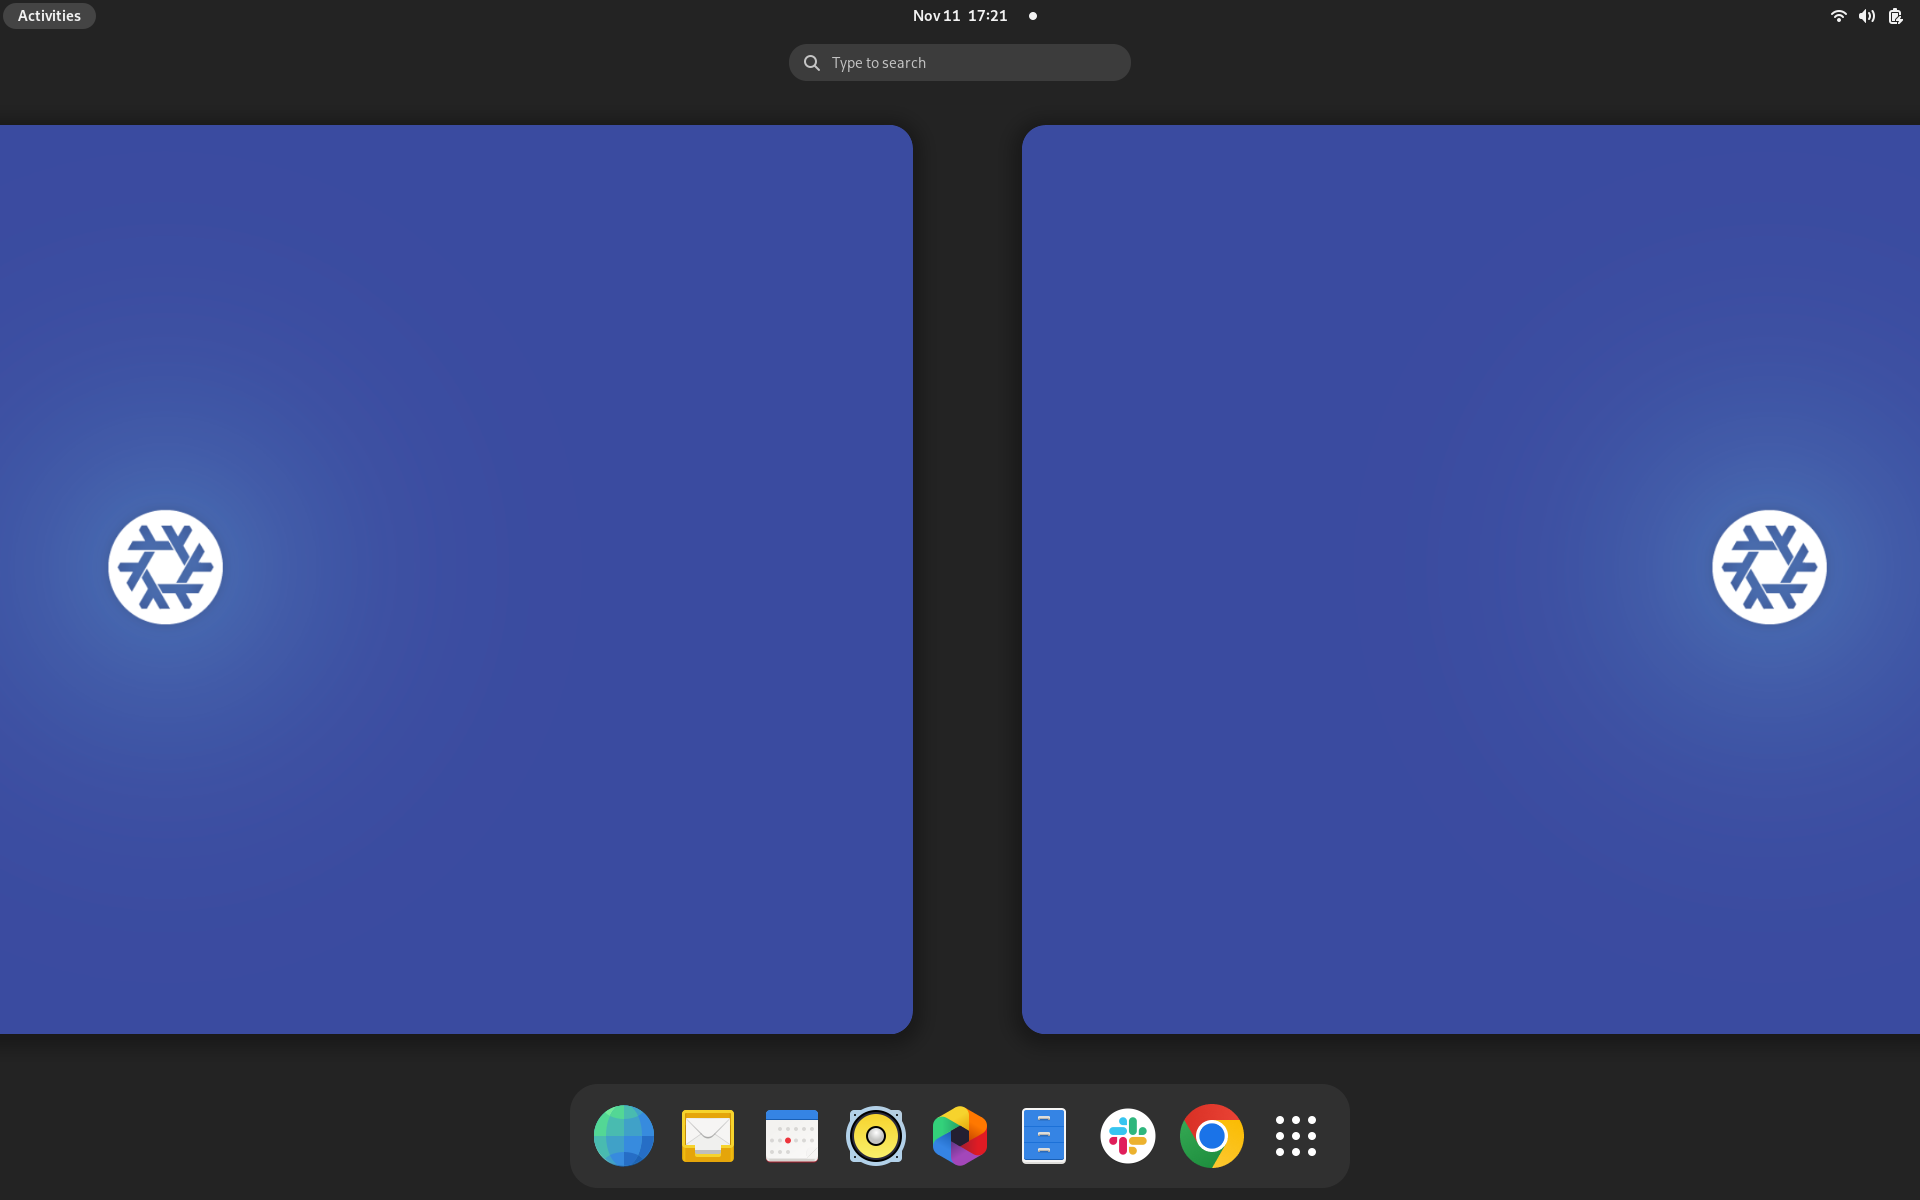
Task: Click the magnifier icon in search bar
Action: (x=812, y=63)
